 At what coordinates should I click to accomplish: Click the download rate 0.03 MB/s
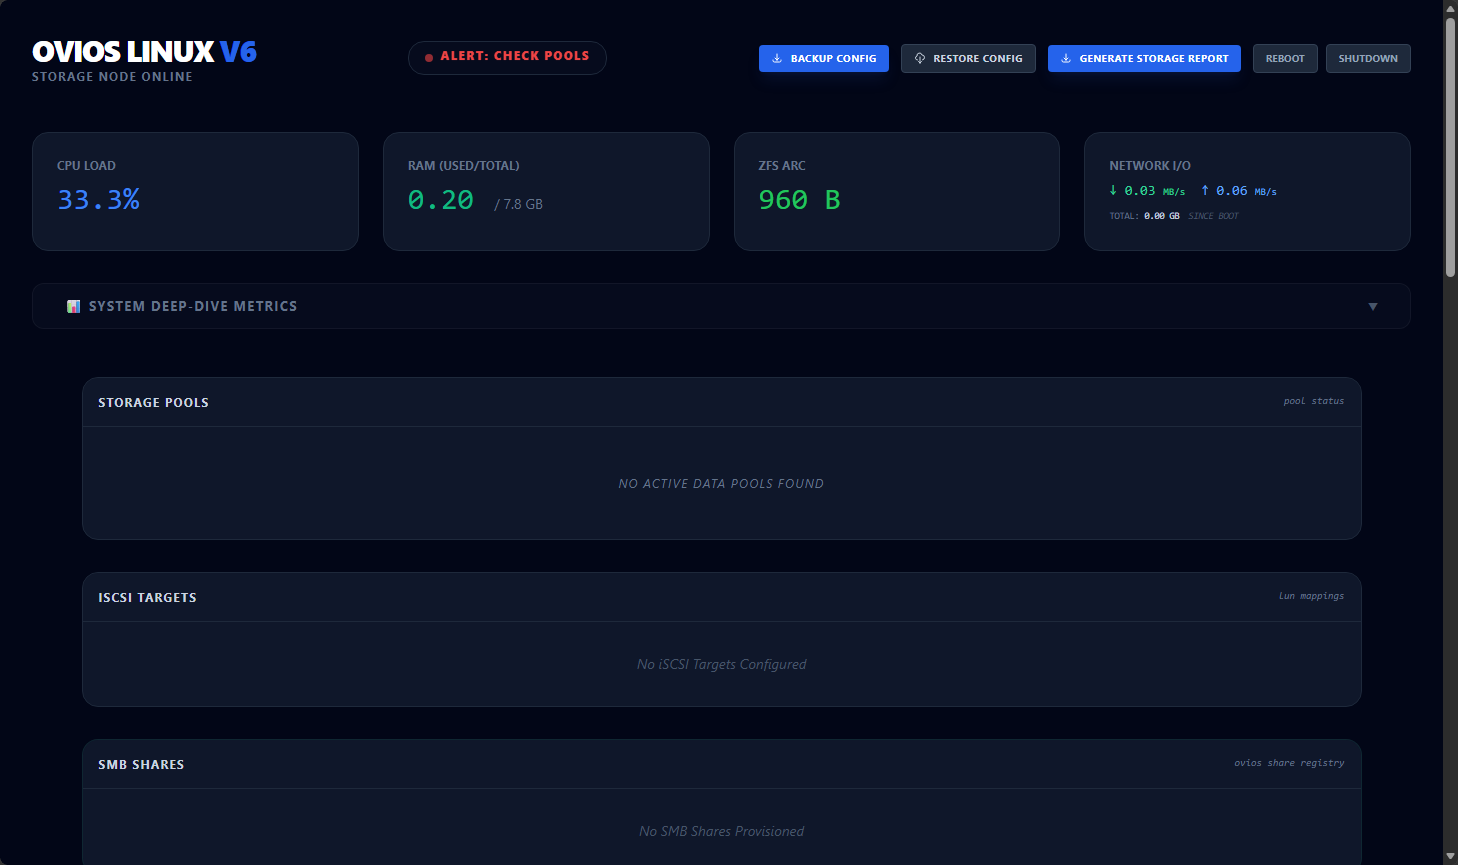1154,191
